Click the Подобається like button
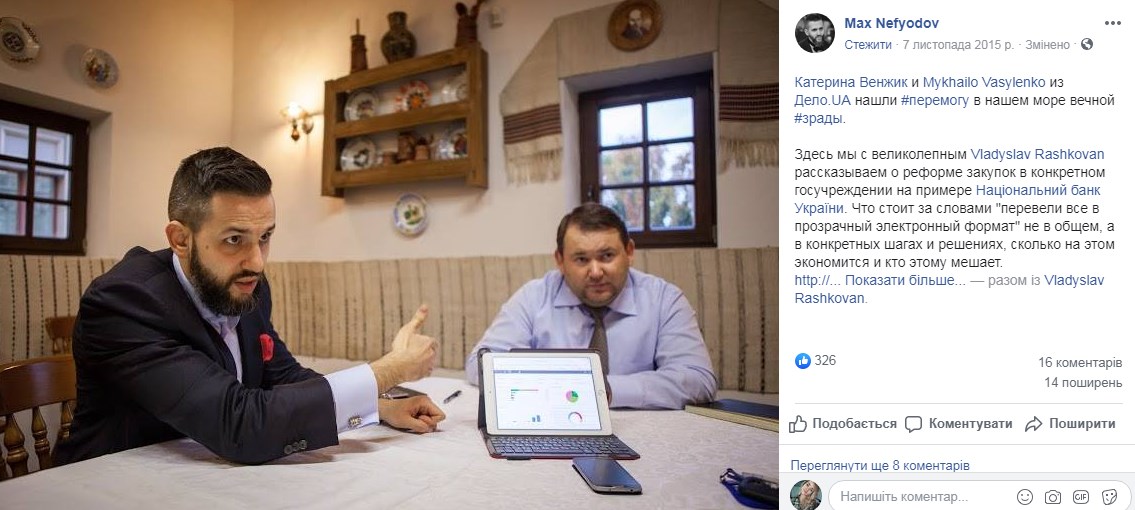This screenshot has height=510, width=1135. pos(843,424)
